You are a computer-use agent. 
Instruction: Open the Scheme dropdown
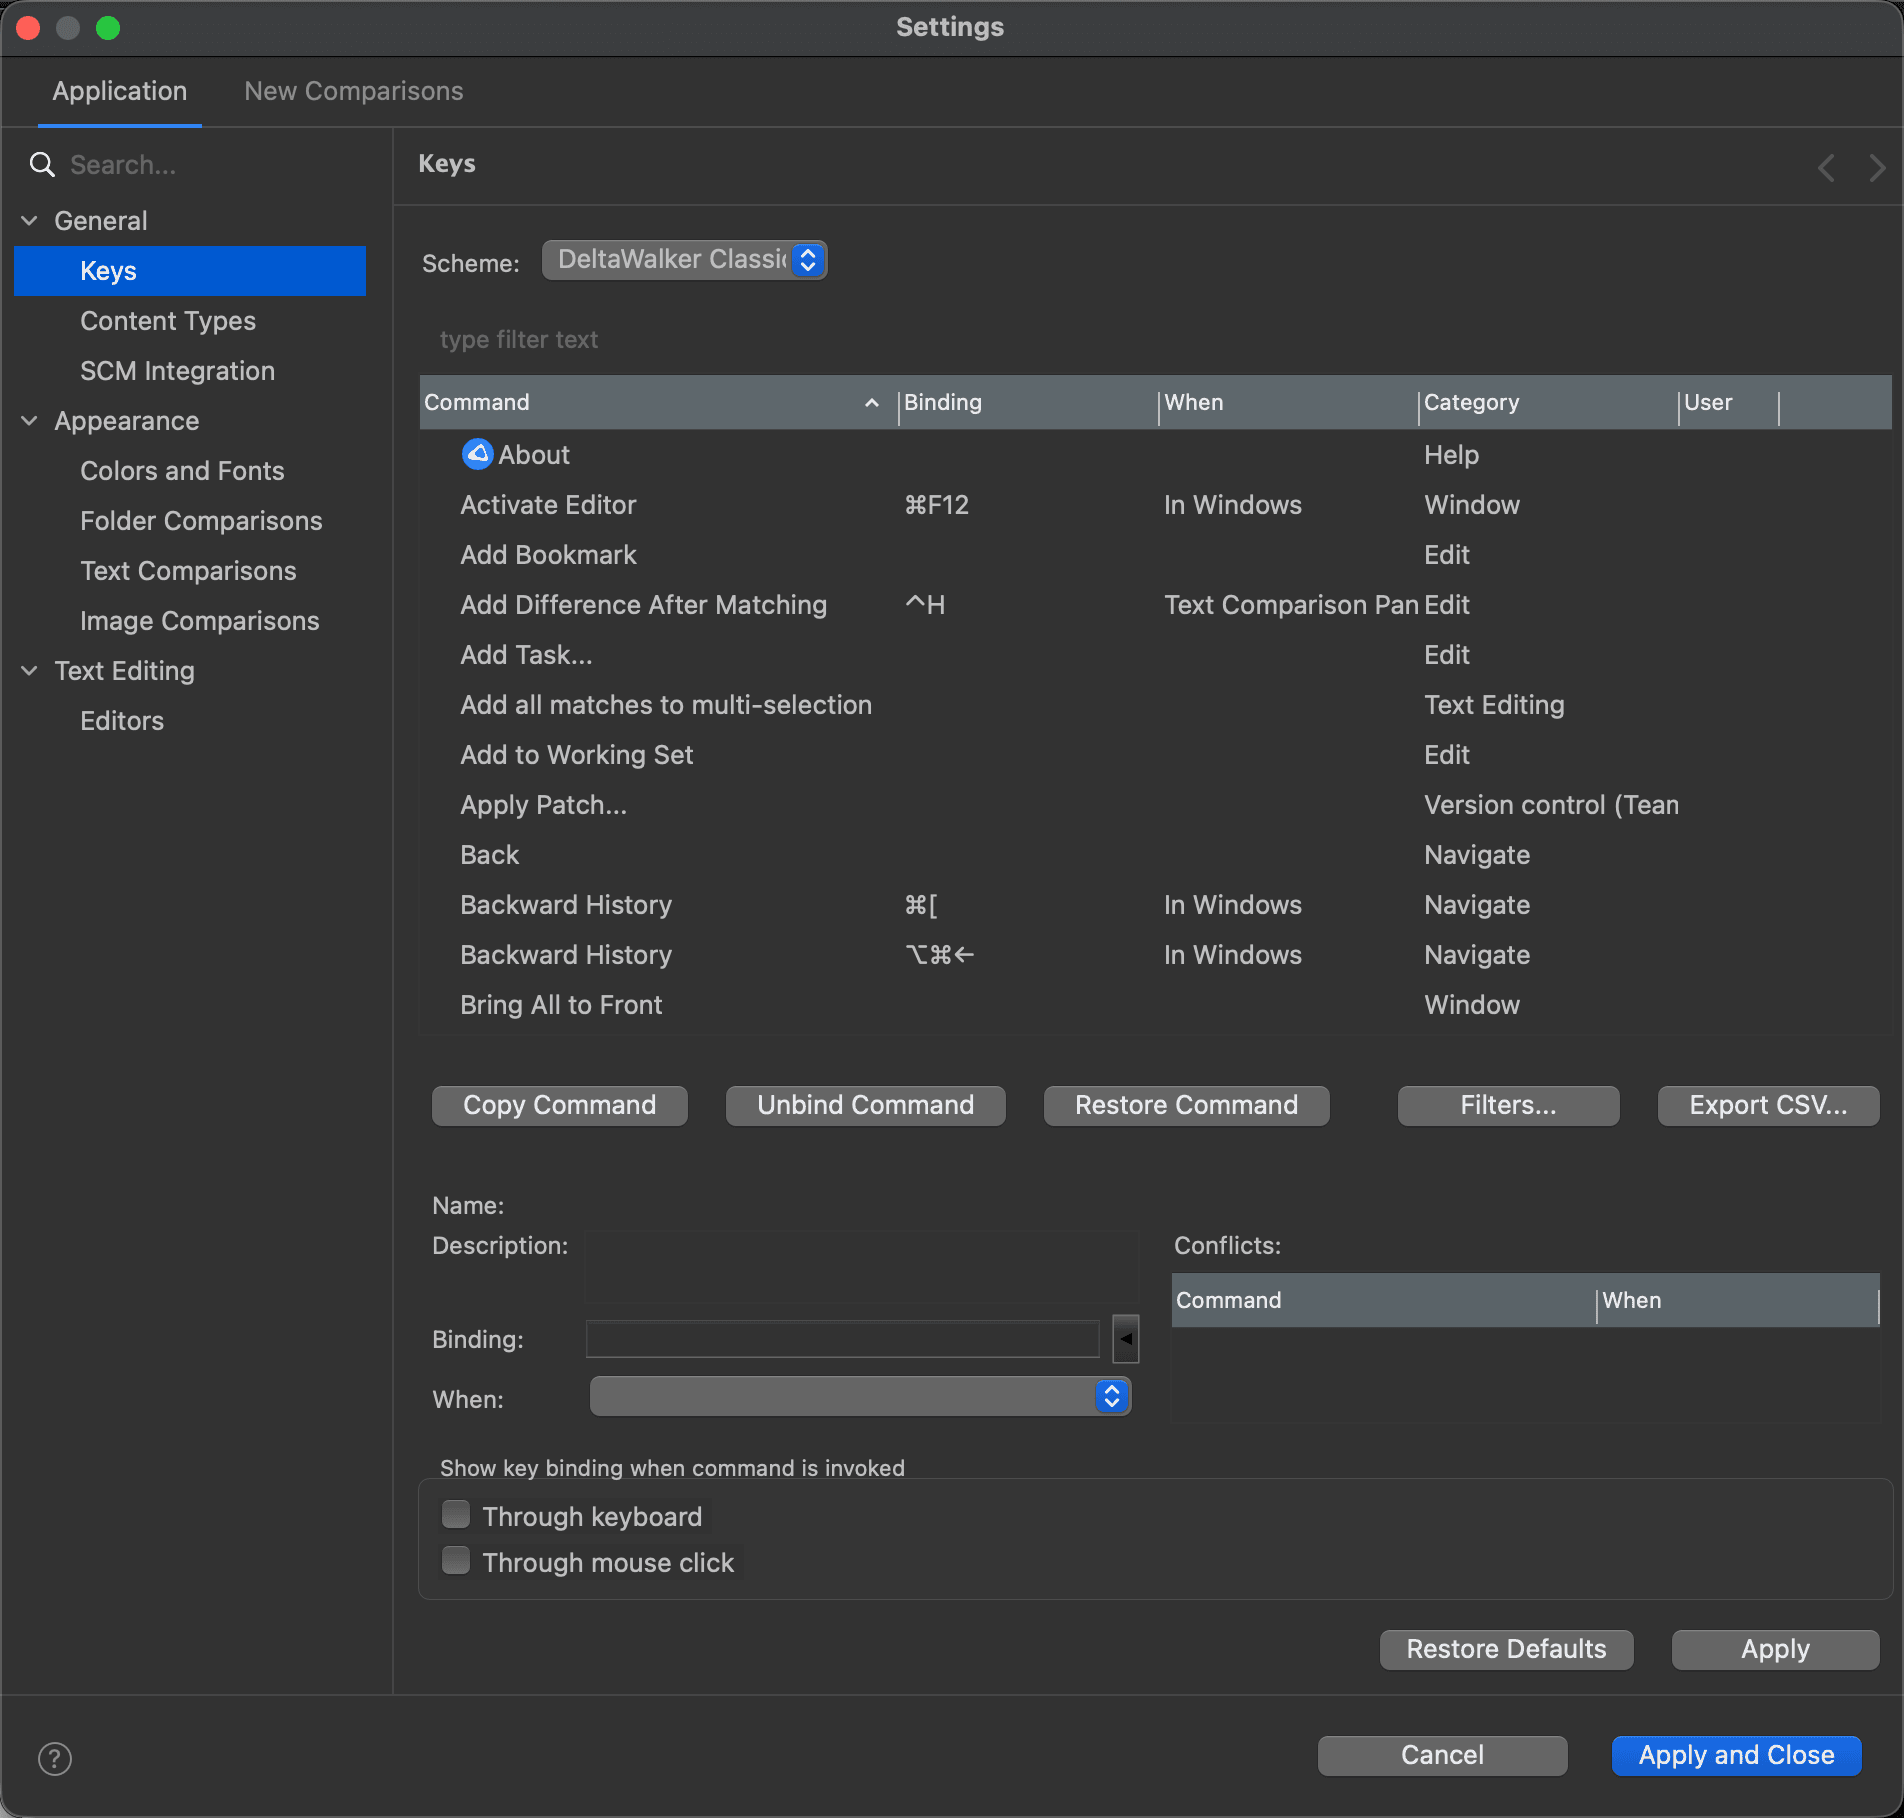click(x=685, y=260)
